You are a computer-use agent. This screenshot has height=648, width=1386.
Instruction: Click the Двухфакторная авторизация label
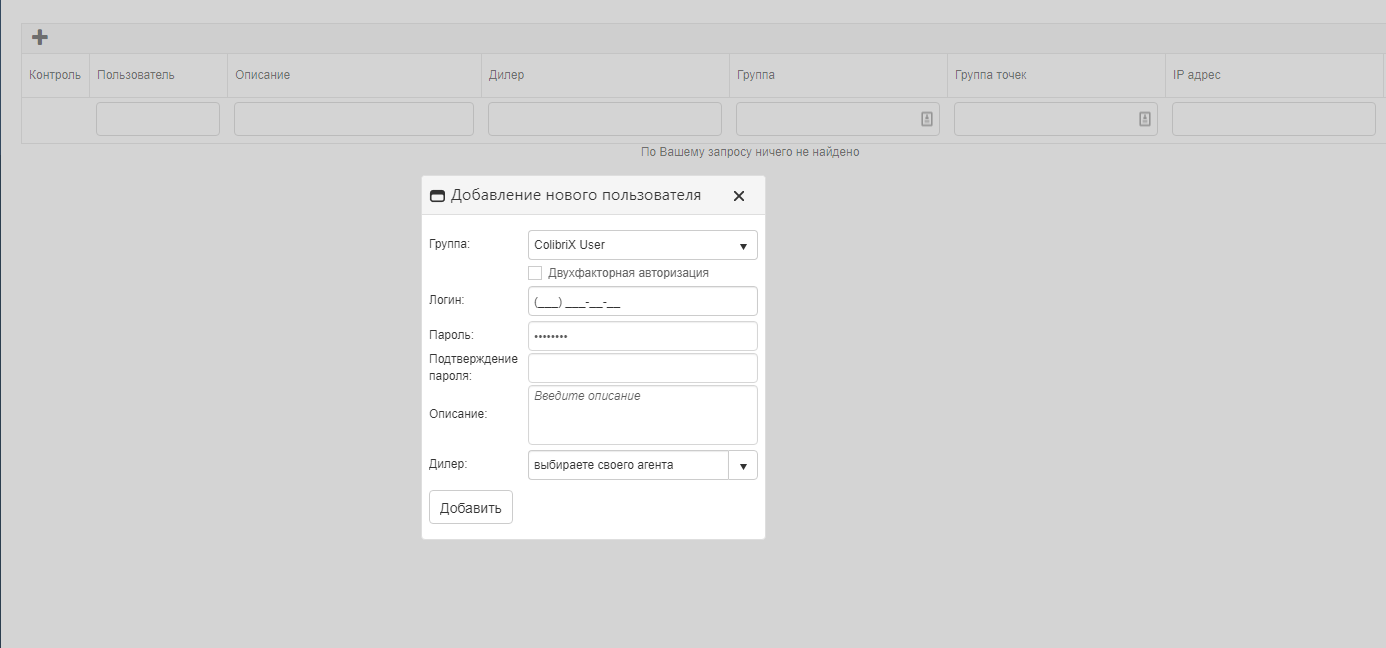[628, 273]
